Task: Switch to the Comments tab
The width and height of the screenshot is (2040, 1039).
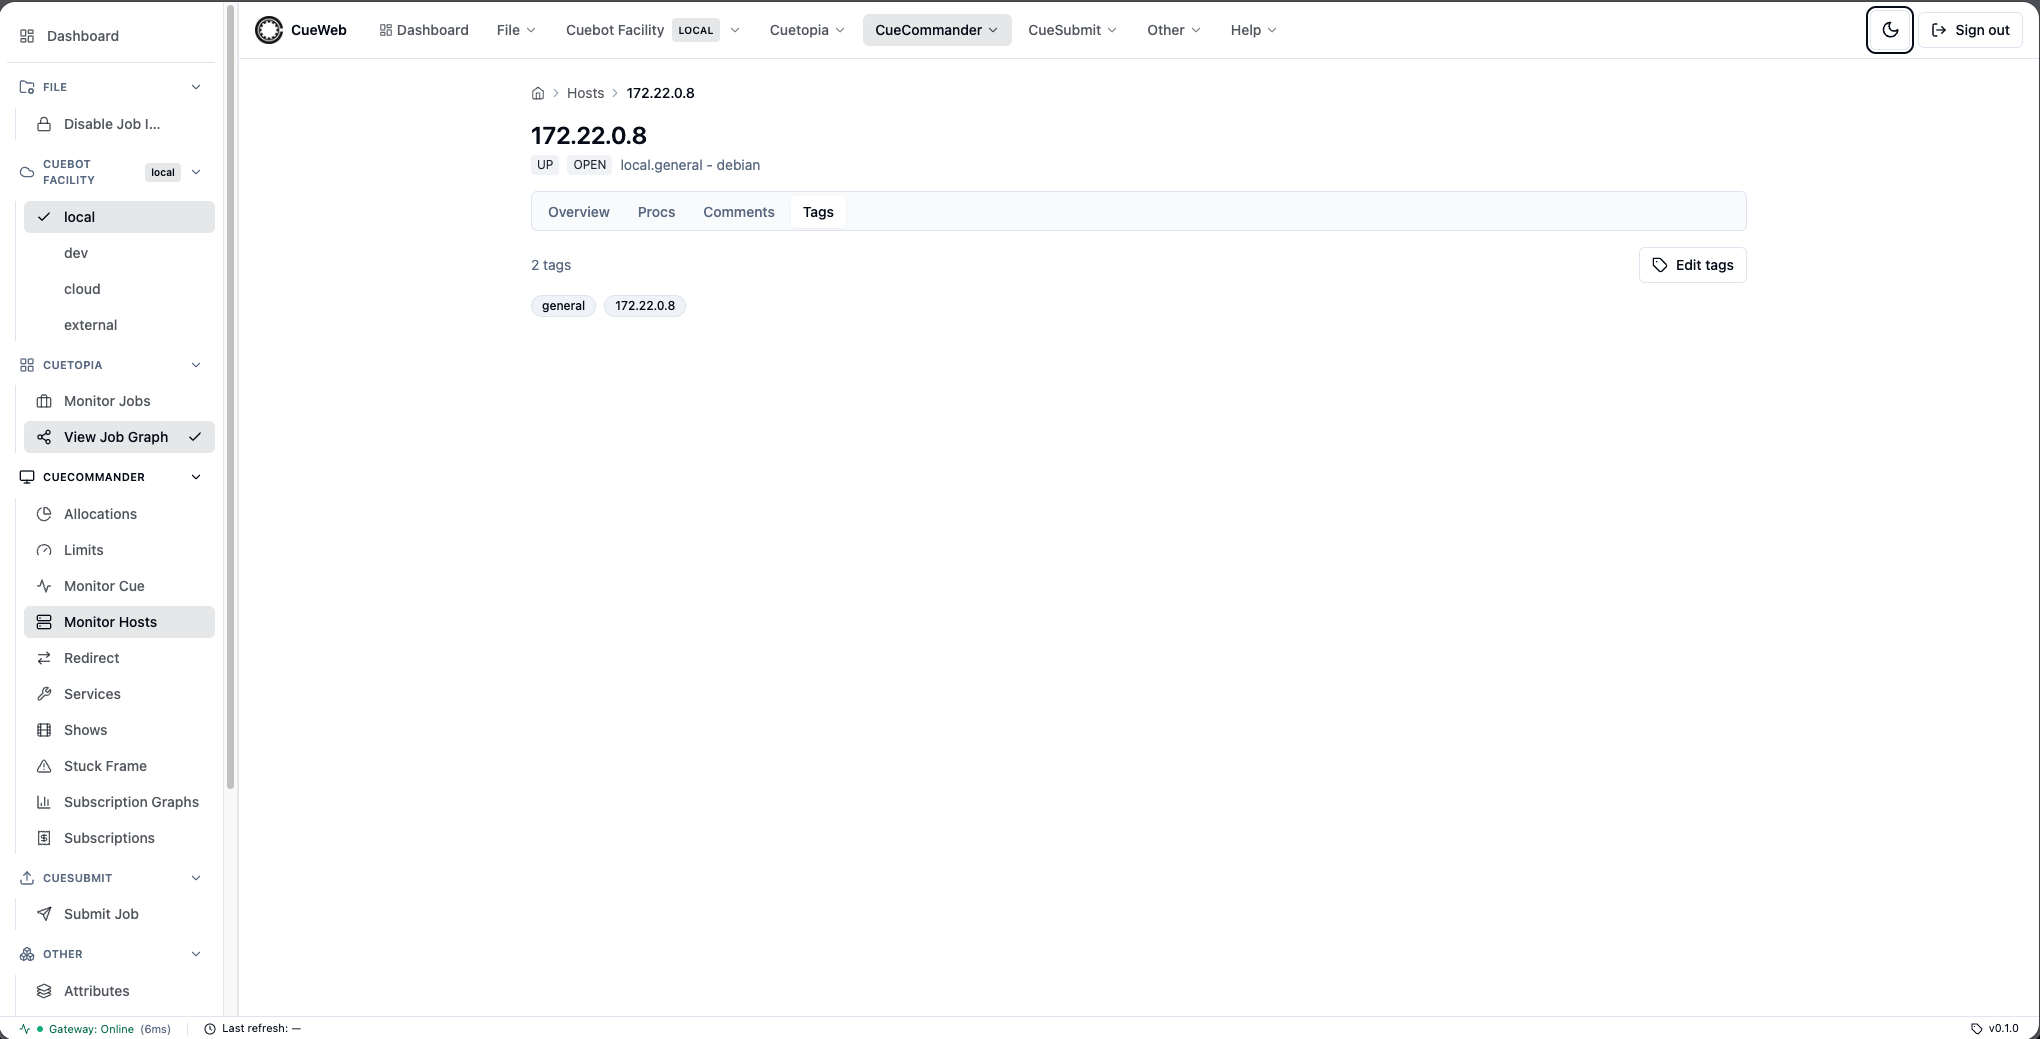Action: 738,212
